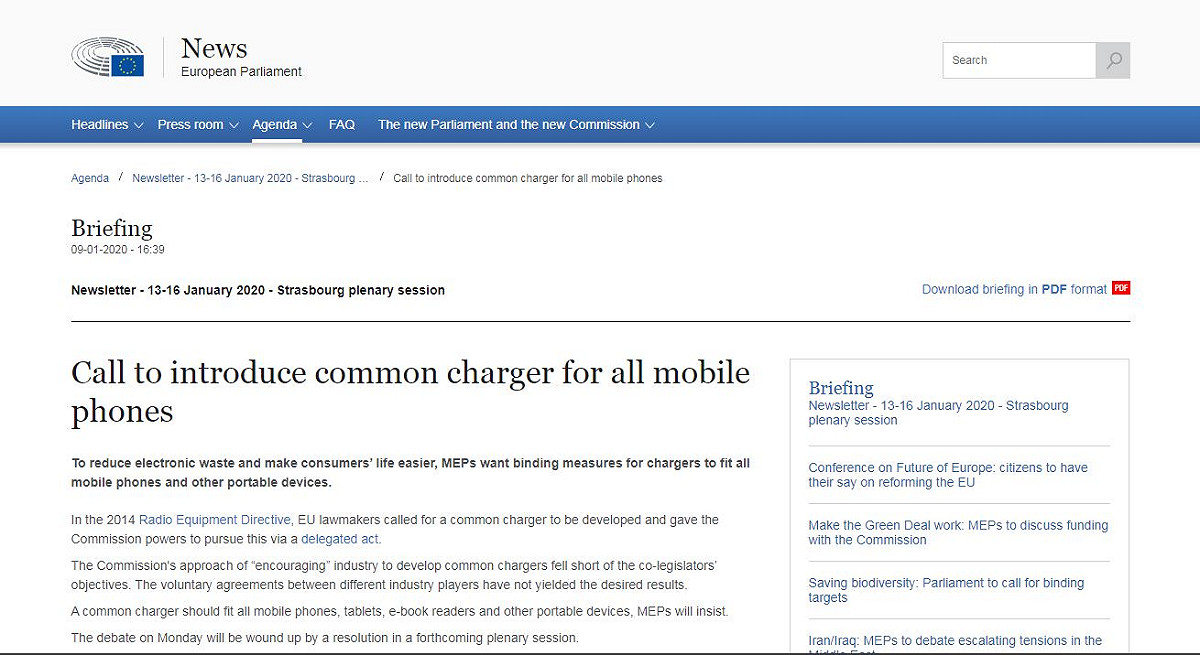Click the European Parliament subtitle text
Viewport: 1200px width, 655px height.
[241, 72]
